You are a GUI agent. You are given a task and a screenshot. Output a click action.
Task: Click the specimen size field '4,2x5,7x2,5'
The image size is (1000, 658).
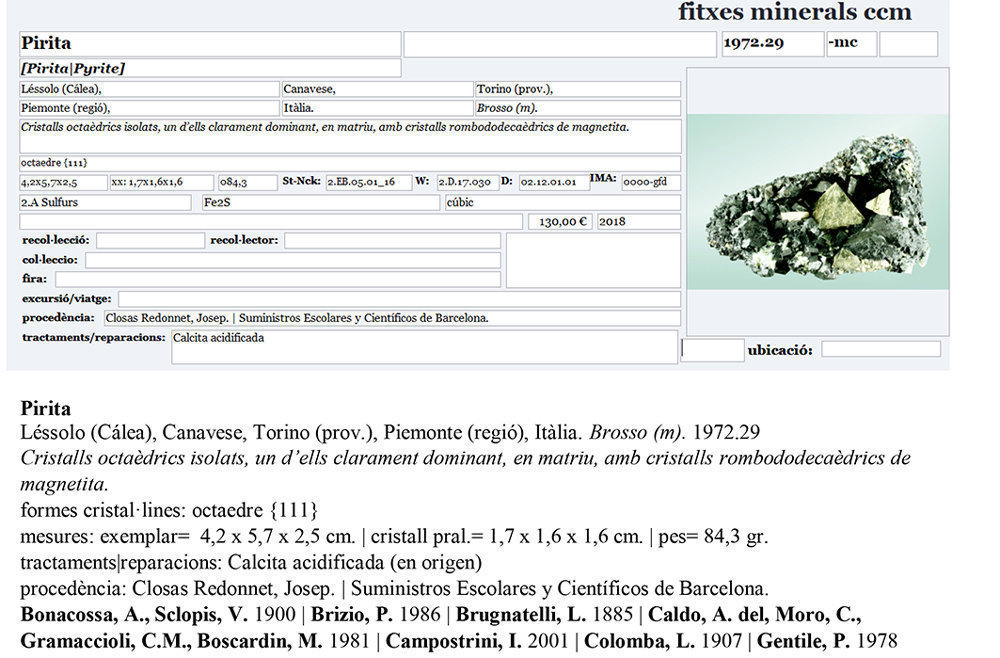coord(63,182)
